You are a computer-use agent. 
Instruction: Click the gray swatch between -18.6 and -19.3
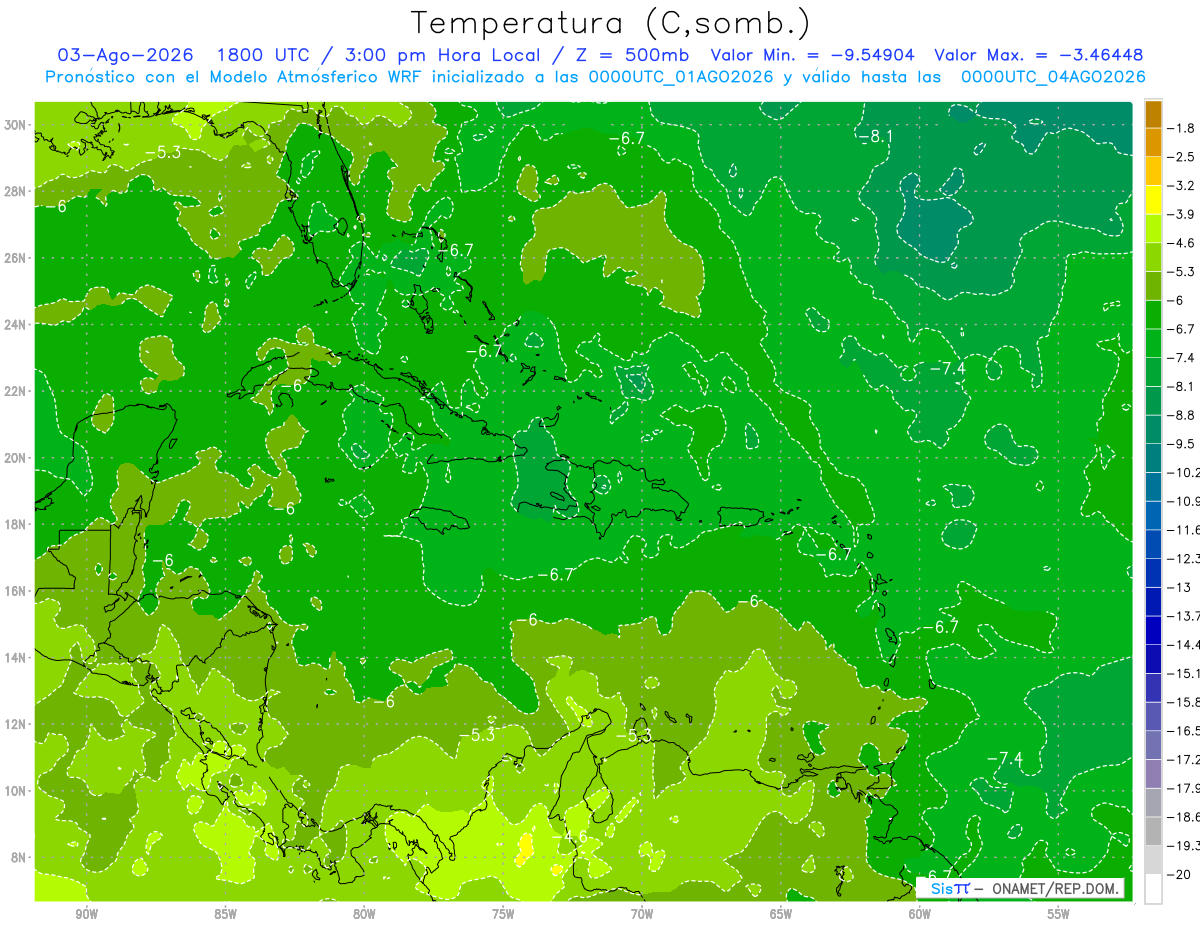pyautogui.click(x=1153, y=831)
